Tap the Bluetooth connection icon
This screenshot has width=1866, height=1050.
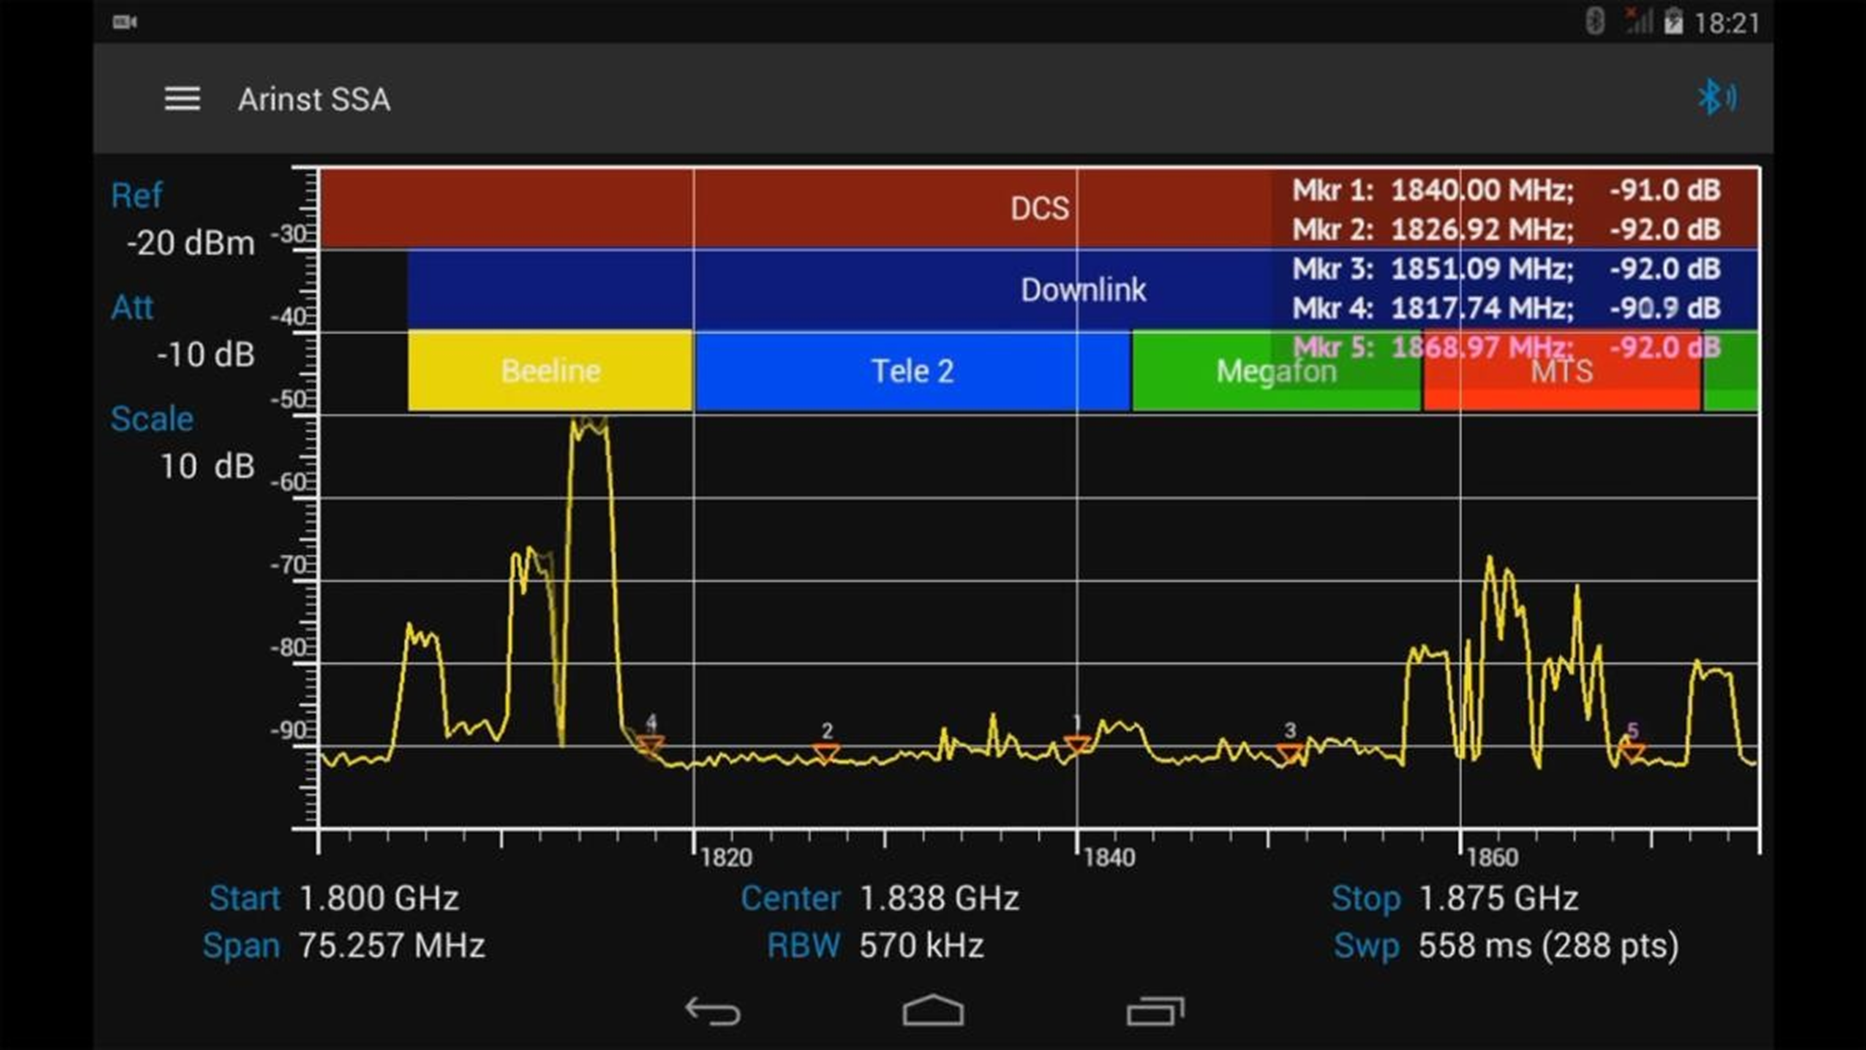(1716, 97)
